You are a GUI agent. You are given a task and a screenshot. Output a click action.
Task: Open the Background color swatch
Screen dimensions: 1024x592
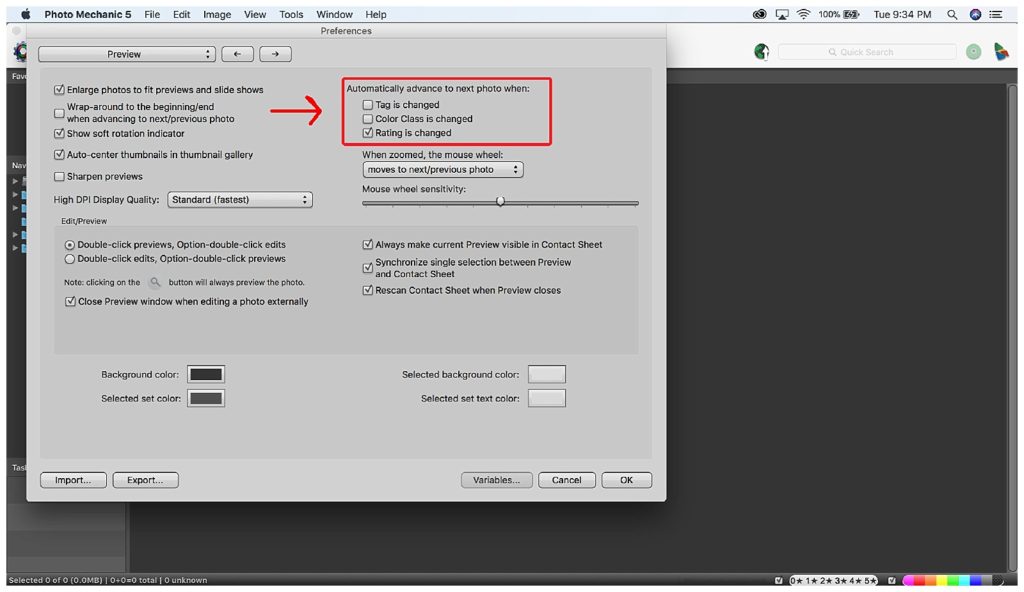(x=206, y=374)
